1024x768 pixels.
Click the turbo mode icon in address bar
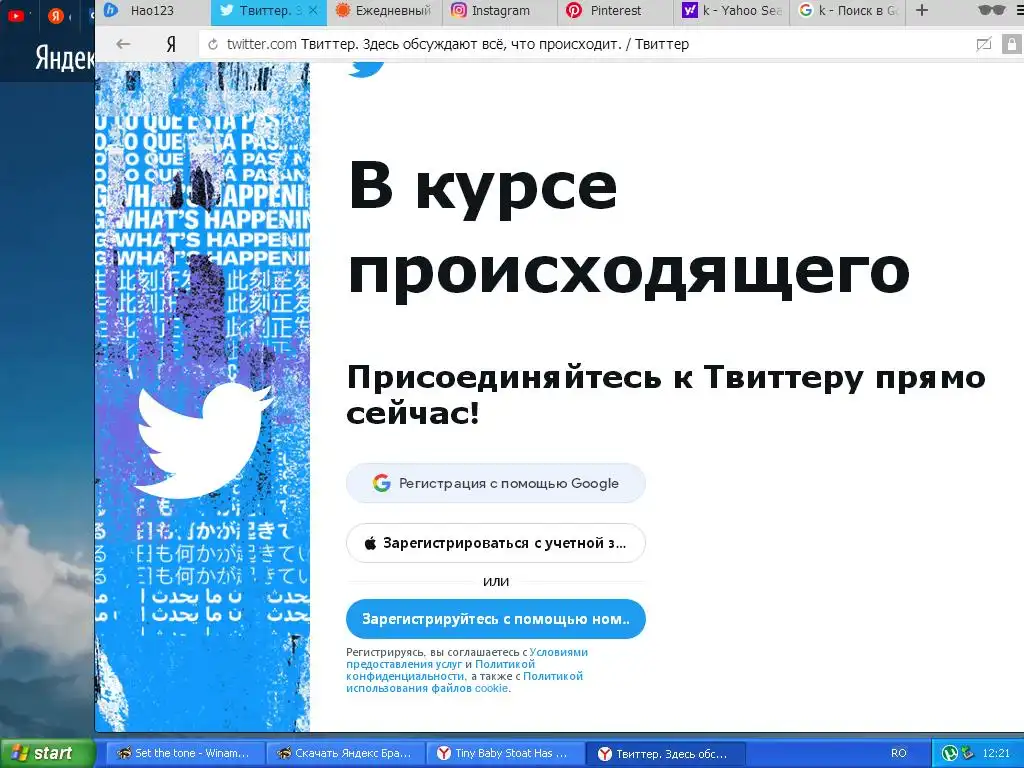point(984,44)
